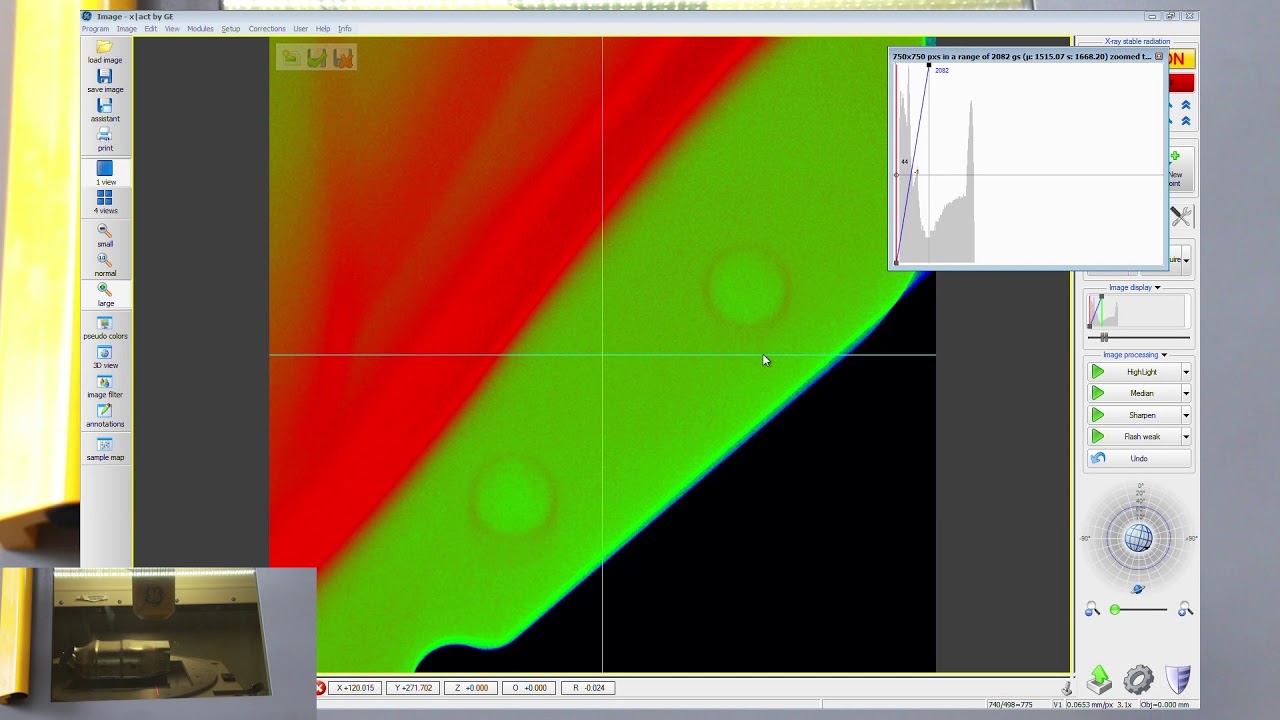1280x720 pixels.
Task: Click the zoom out magnifier icon
Action: tap(1092, 609)
